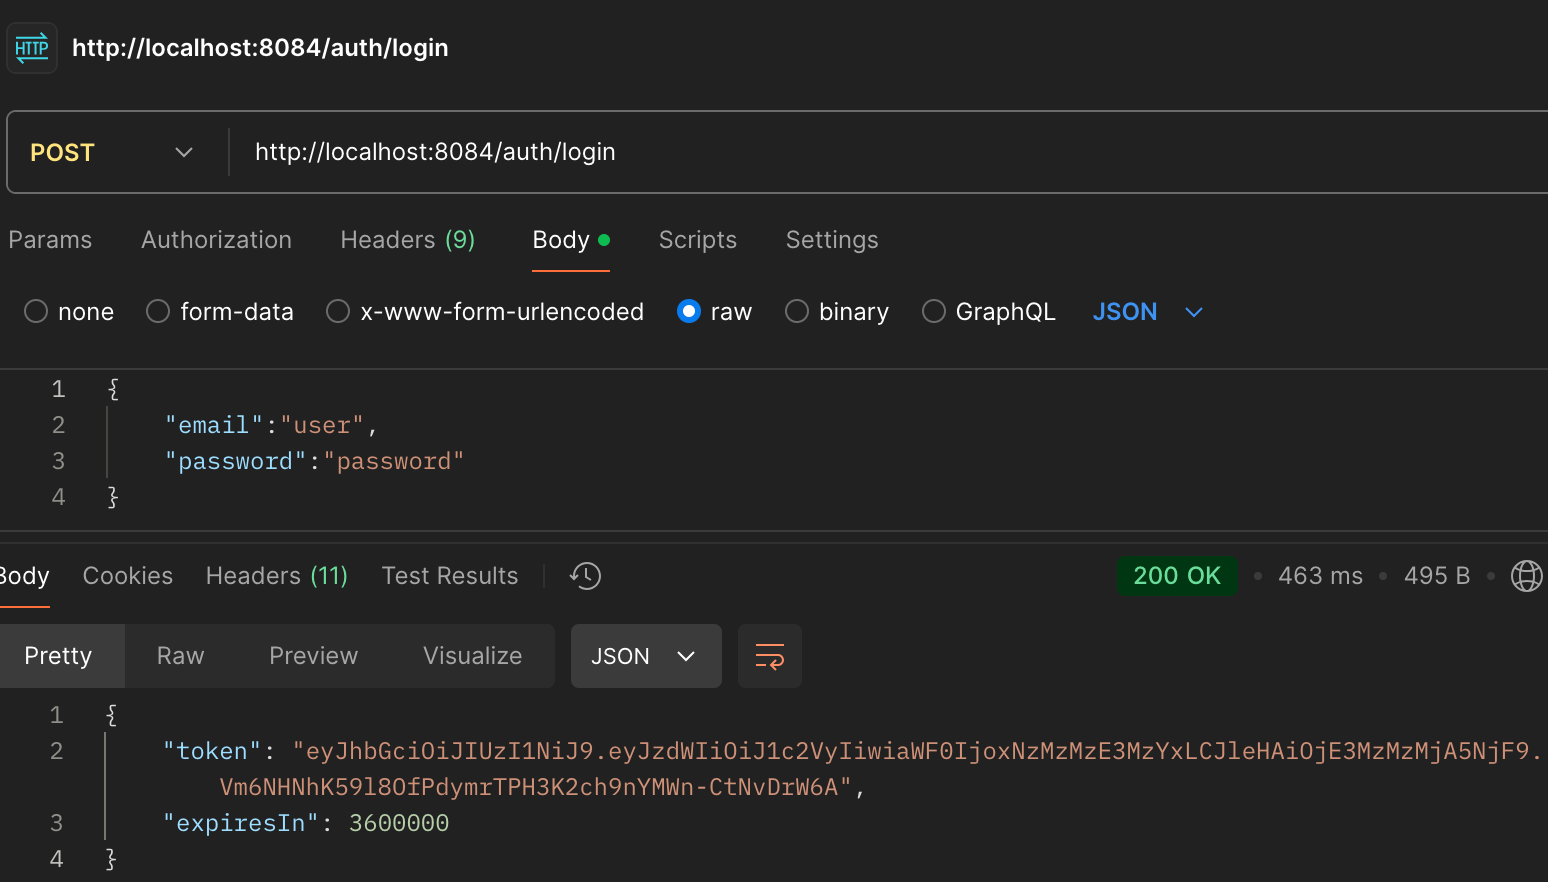
Task: Click the token string starting eyJhbGci
Action: click(917, 752)
